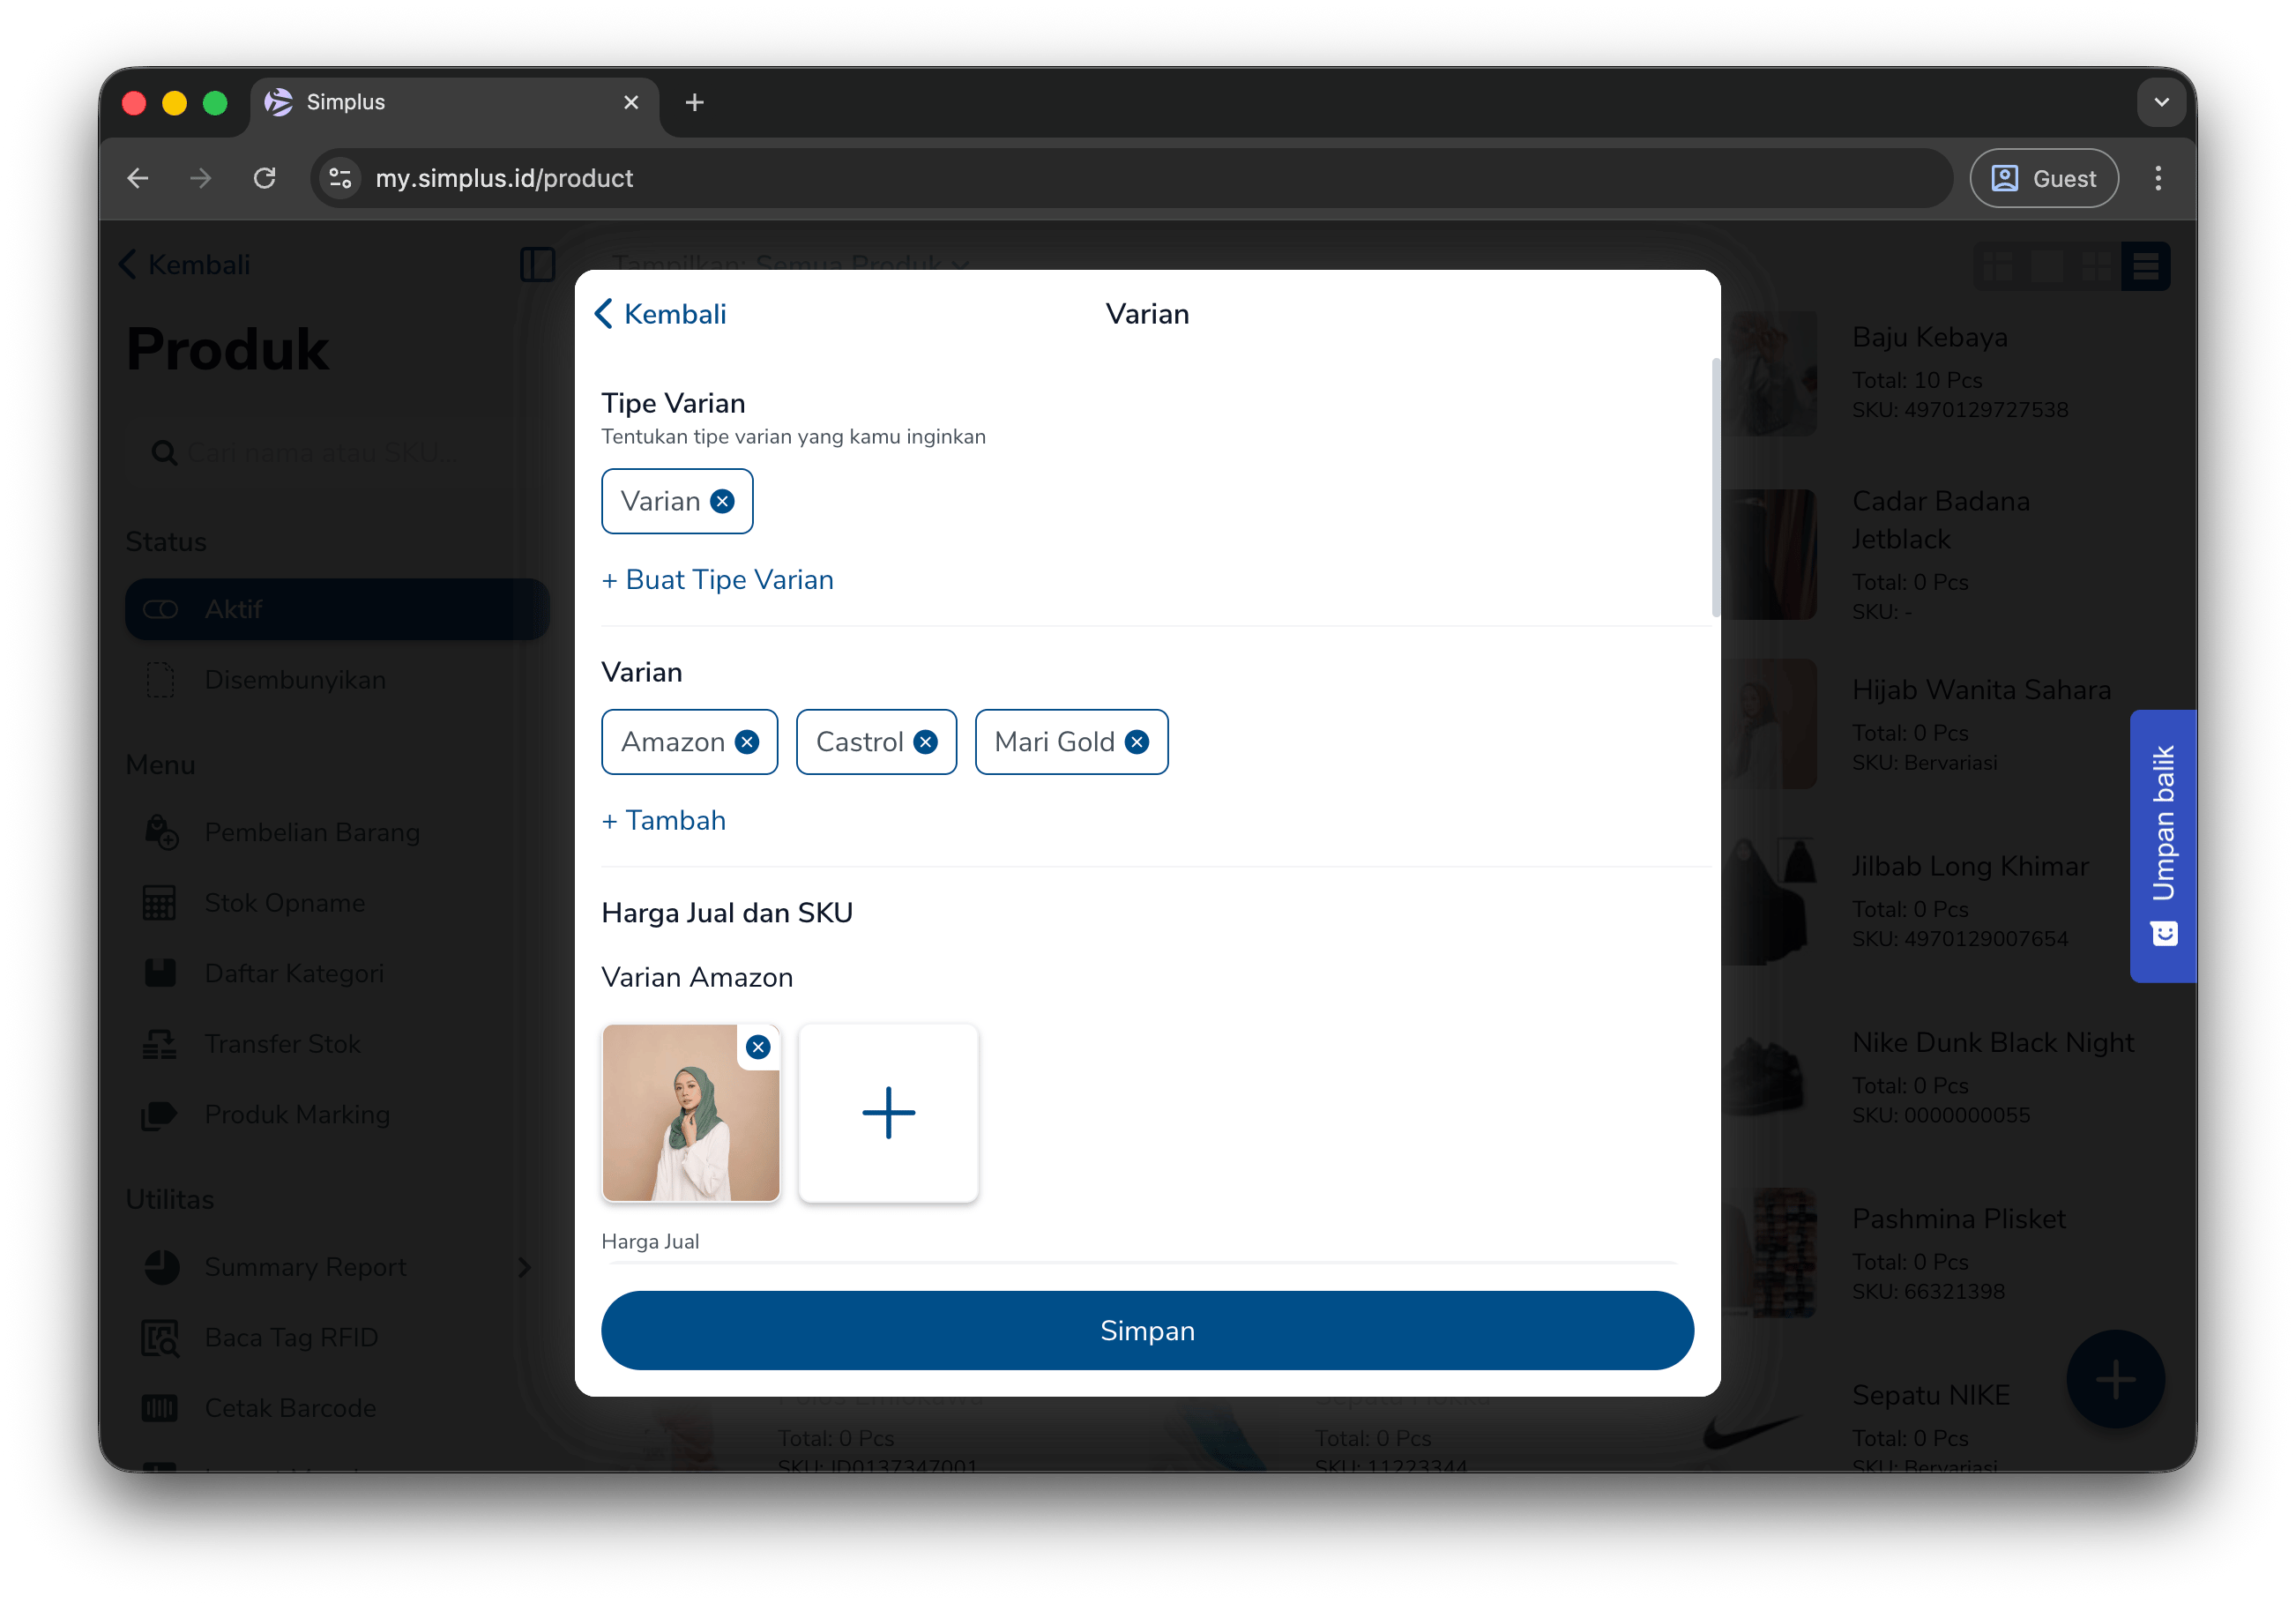Click floating add product plus button
2296x1603 pixels.
pos(2116,1379)
